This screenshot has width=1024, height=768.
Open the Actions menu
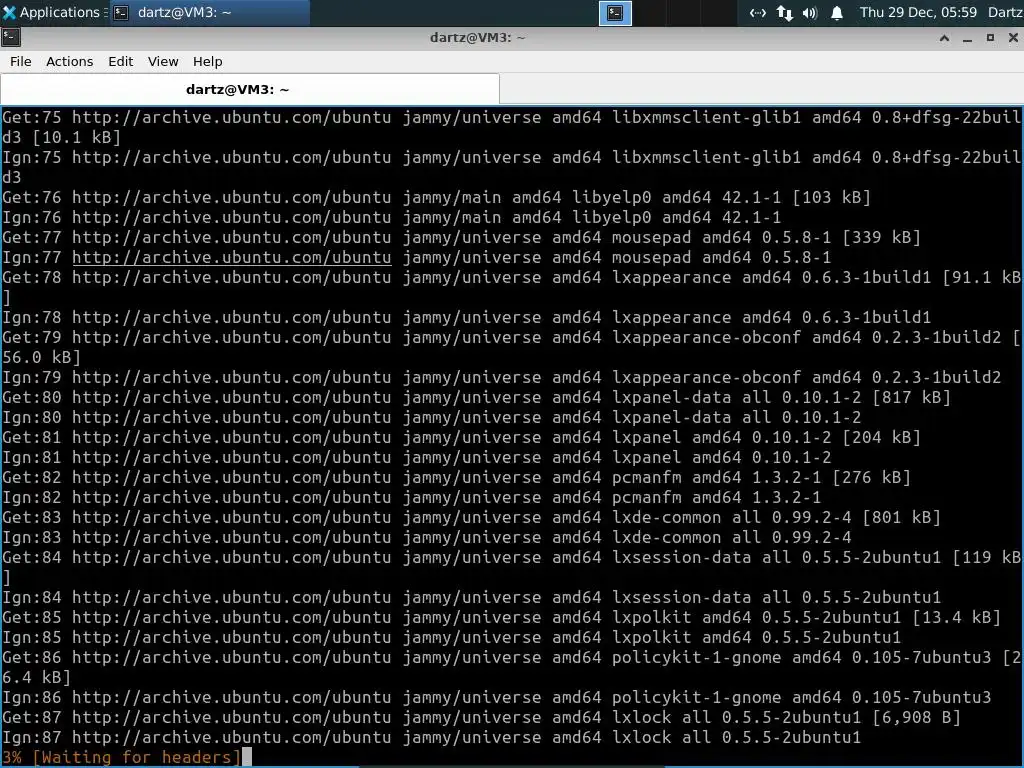tap(69, 61)
